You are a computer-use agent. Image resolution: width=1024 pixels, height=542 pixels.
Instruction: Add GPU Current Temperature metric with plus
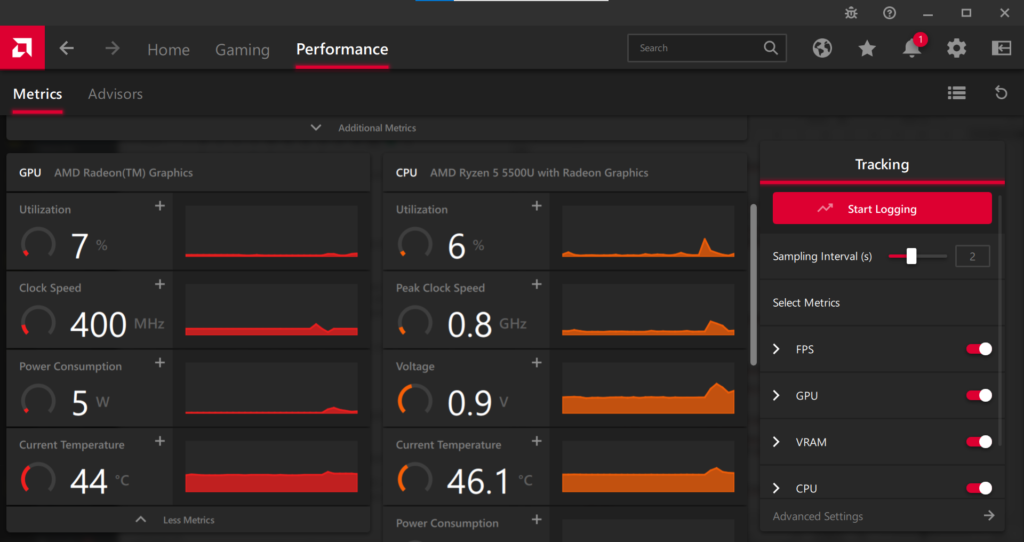pos(159,441)
